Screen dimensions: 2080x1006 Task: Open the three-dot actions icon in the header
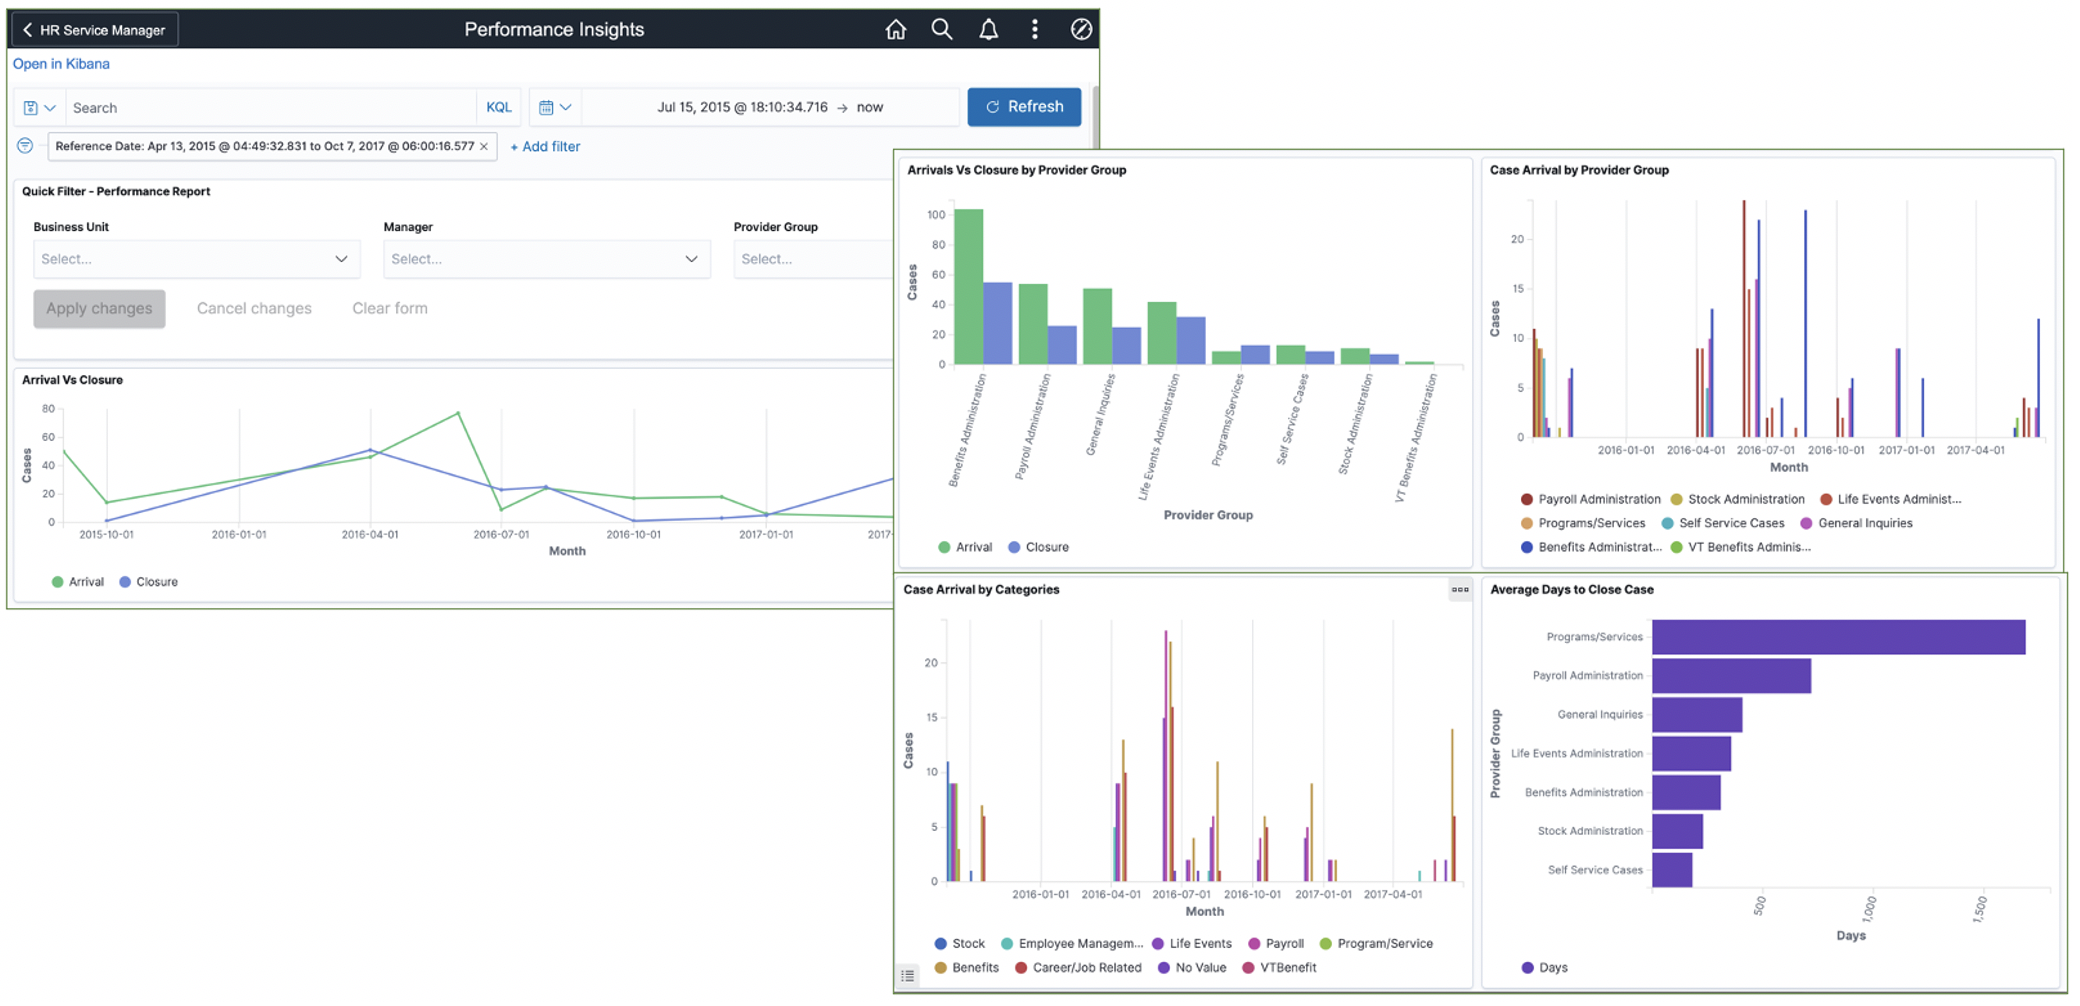tap(1035, 29)
